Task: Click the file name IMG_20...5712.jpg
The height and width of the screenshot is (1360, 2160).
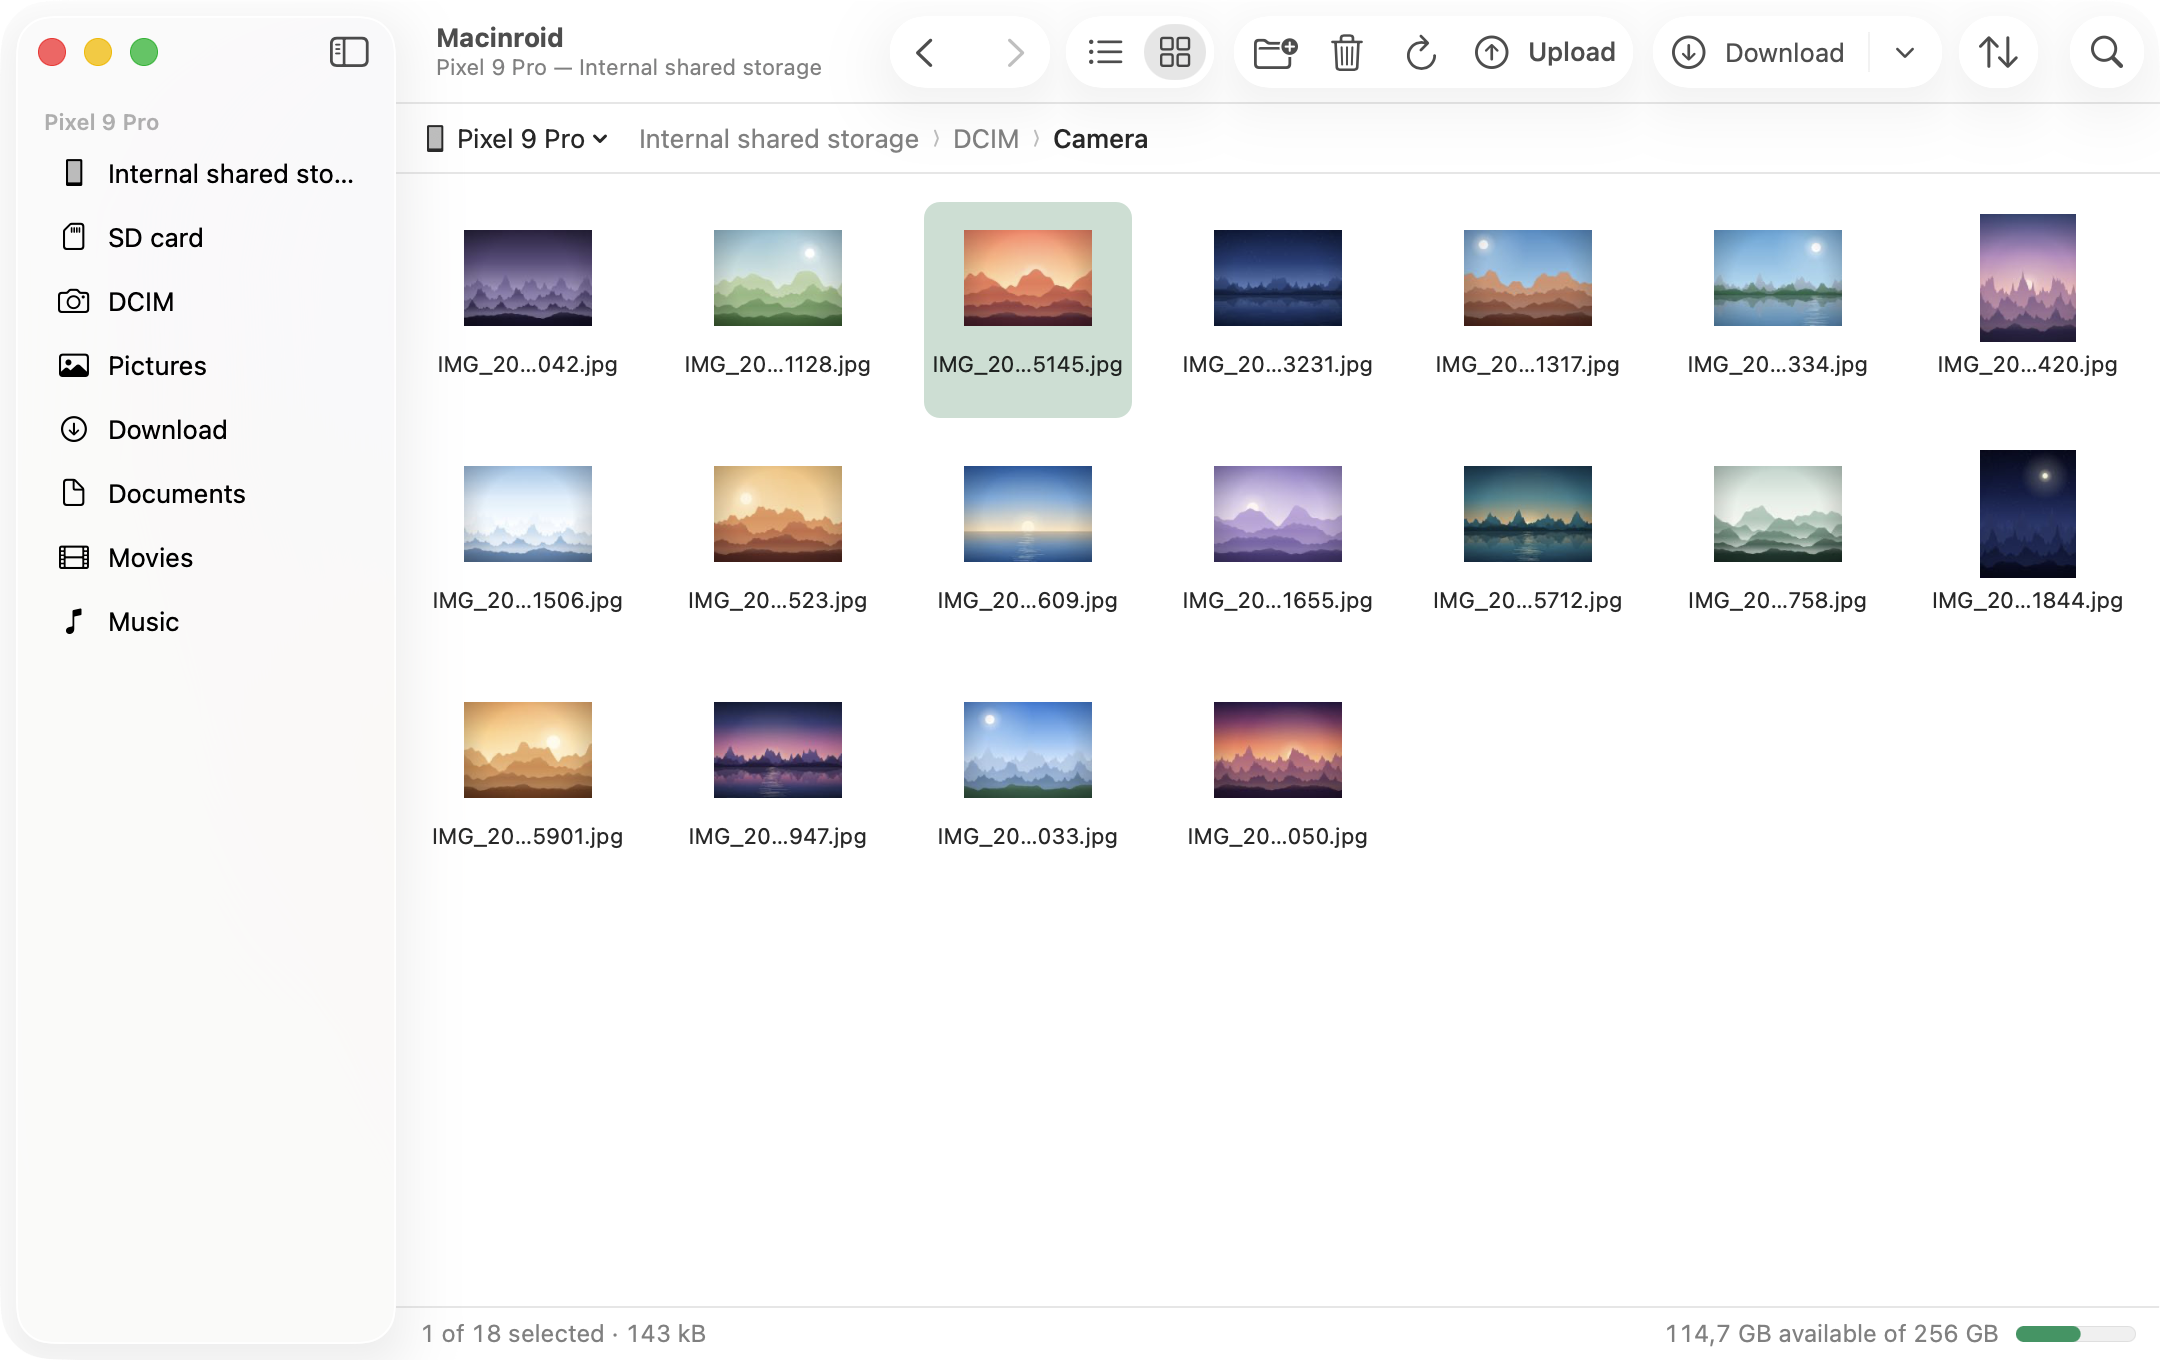Action: point(1528,600)
